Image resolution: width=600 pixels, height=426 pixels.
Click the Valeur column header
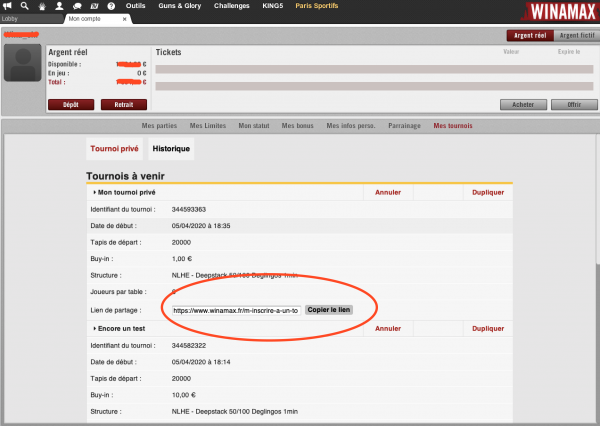point(511,52)
